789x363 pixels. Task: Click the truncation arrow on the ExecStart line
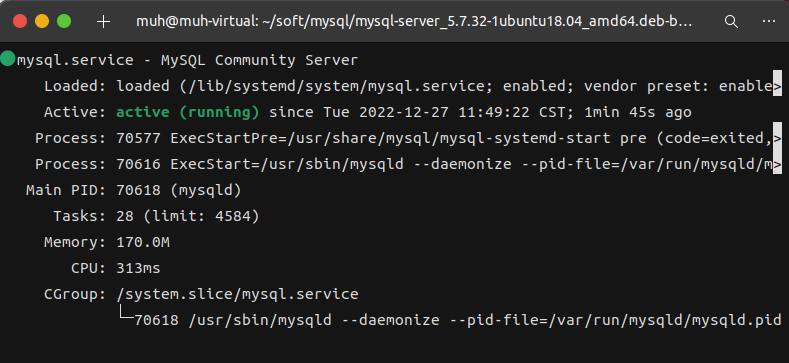coord(777,165)
